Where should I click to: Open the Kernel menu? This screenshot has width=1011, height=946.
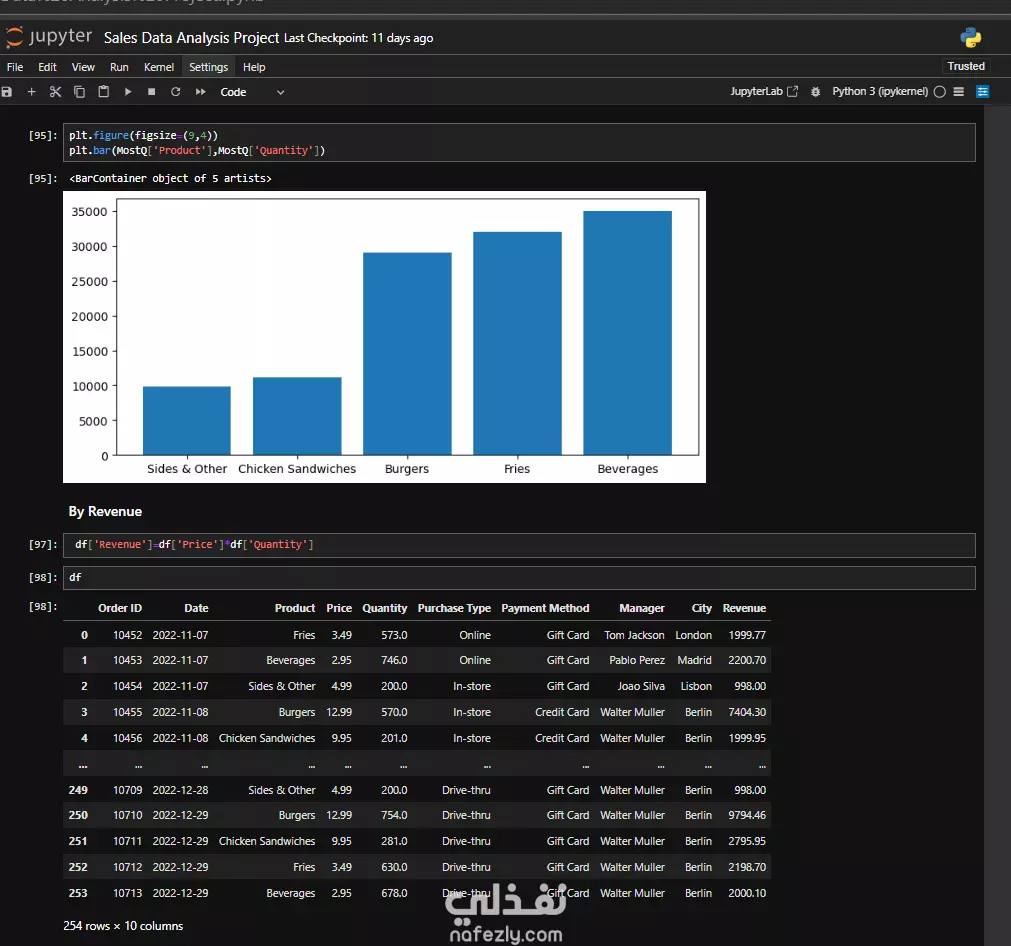(x=159, y=67)
